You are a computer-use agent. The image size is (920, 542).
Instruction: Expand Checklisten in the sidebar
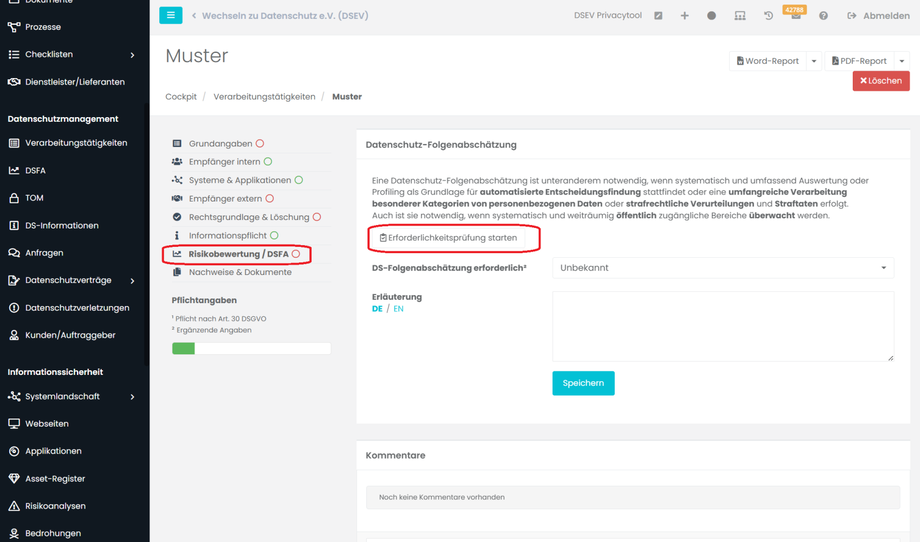tap(132, 54)
